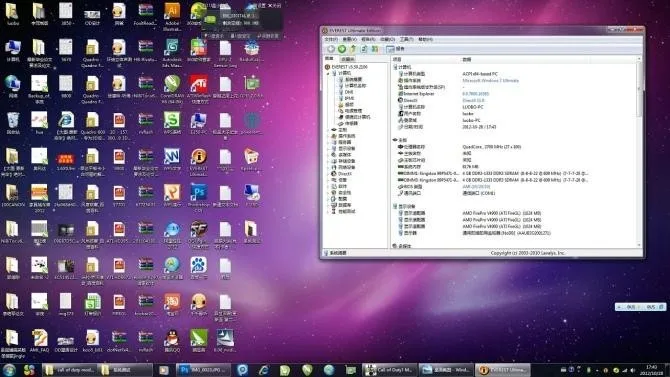Click the EVEREST summary vertical scrollbar
The height and width of the screenshot is (377, 670).
pyautogui.click(x=640, y=152)
